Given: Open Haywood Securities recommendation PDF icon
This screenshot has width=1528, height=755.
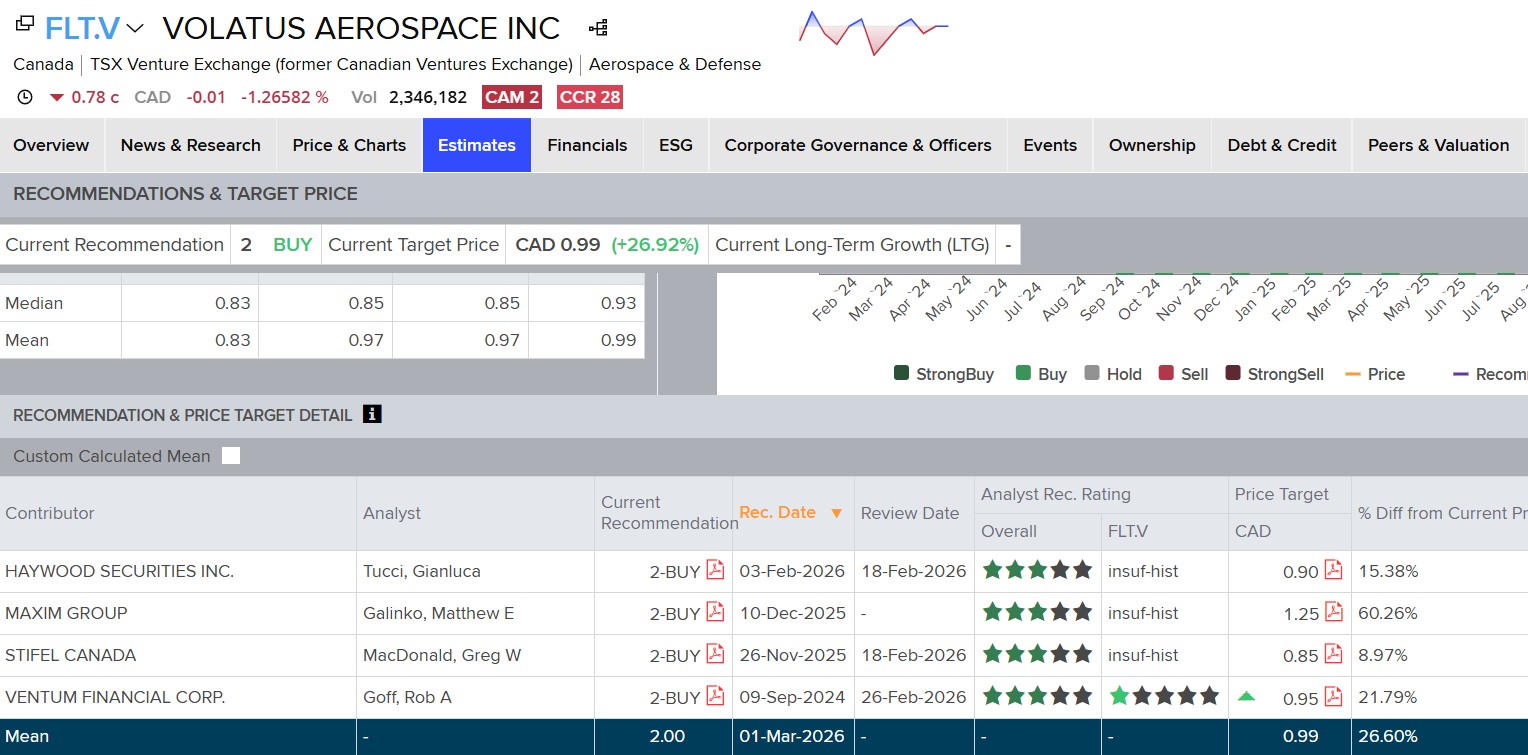Looking at the screenshot, I should tap(715, 570).
